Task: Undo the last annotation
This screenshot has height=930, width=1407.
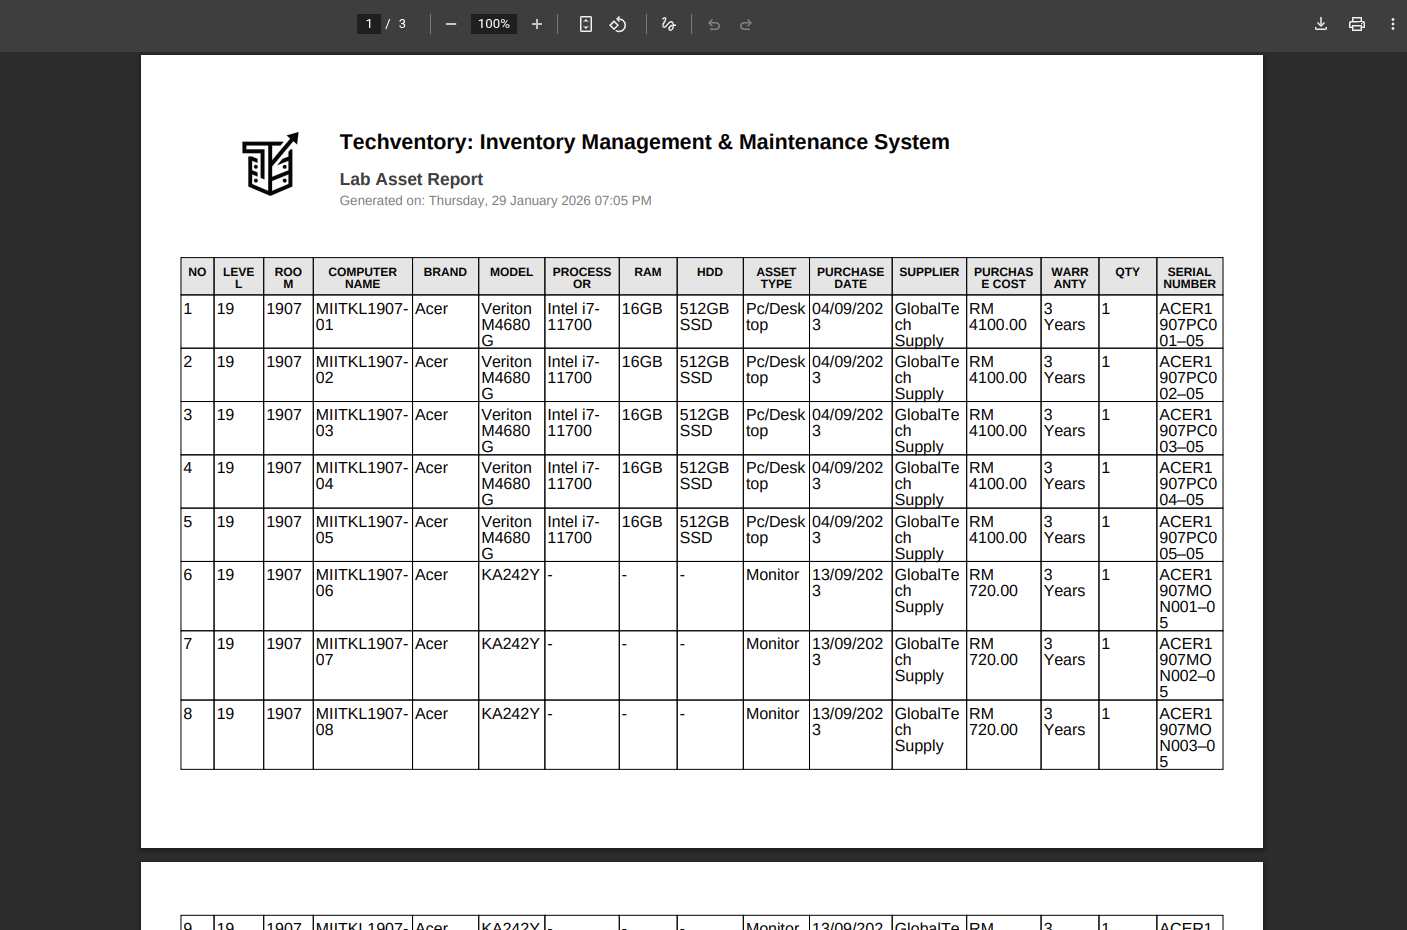Action: tap(713, 23)
